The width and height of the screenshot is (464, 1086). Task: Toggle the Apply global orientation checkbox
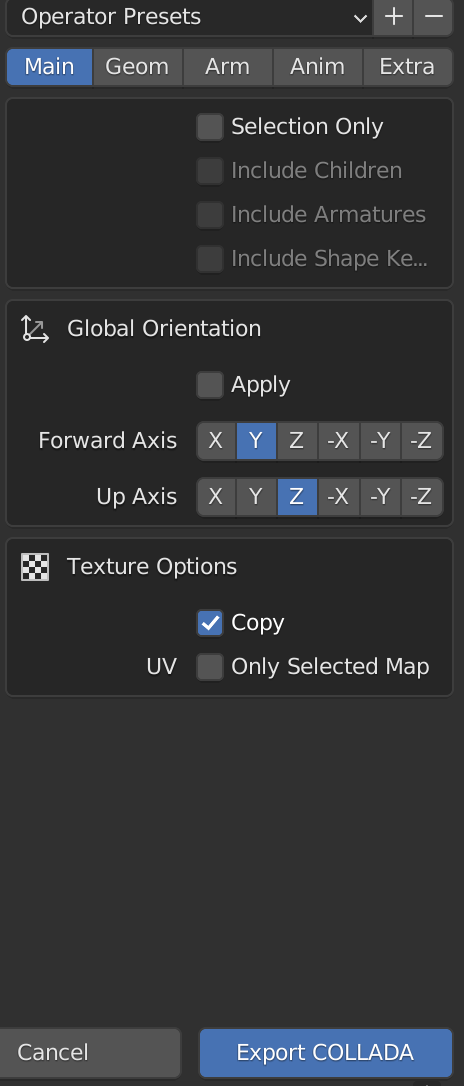(x=210, y=384)
